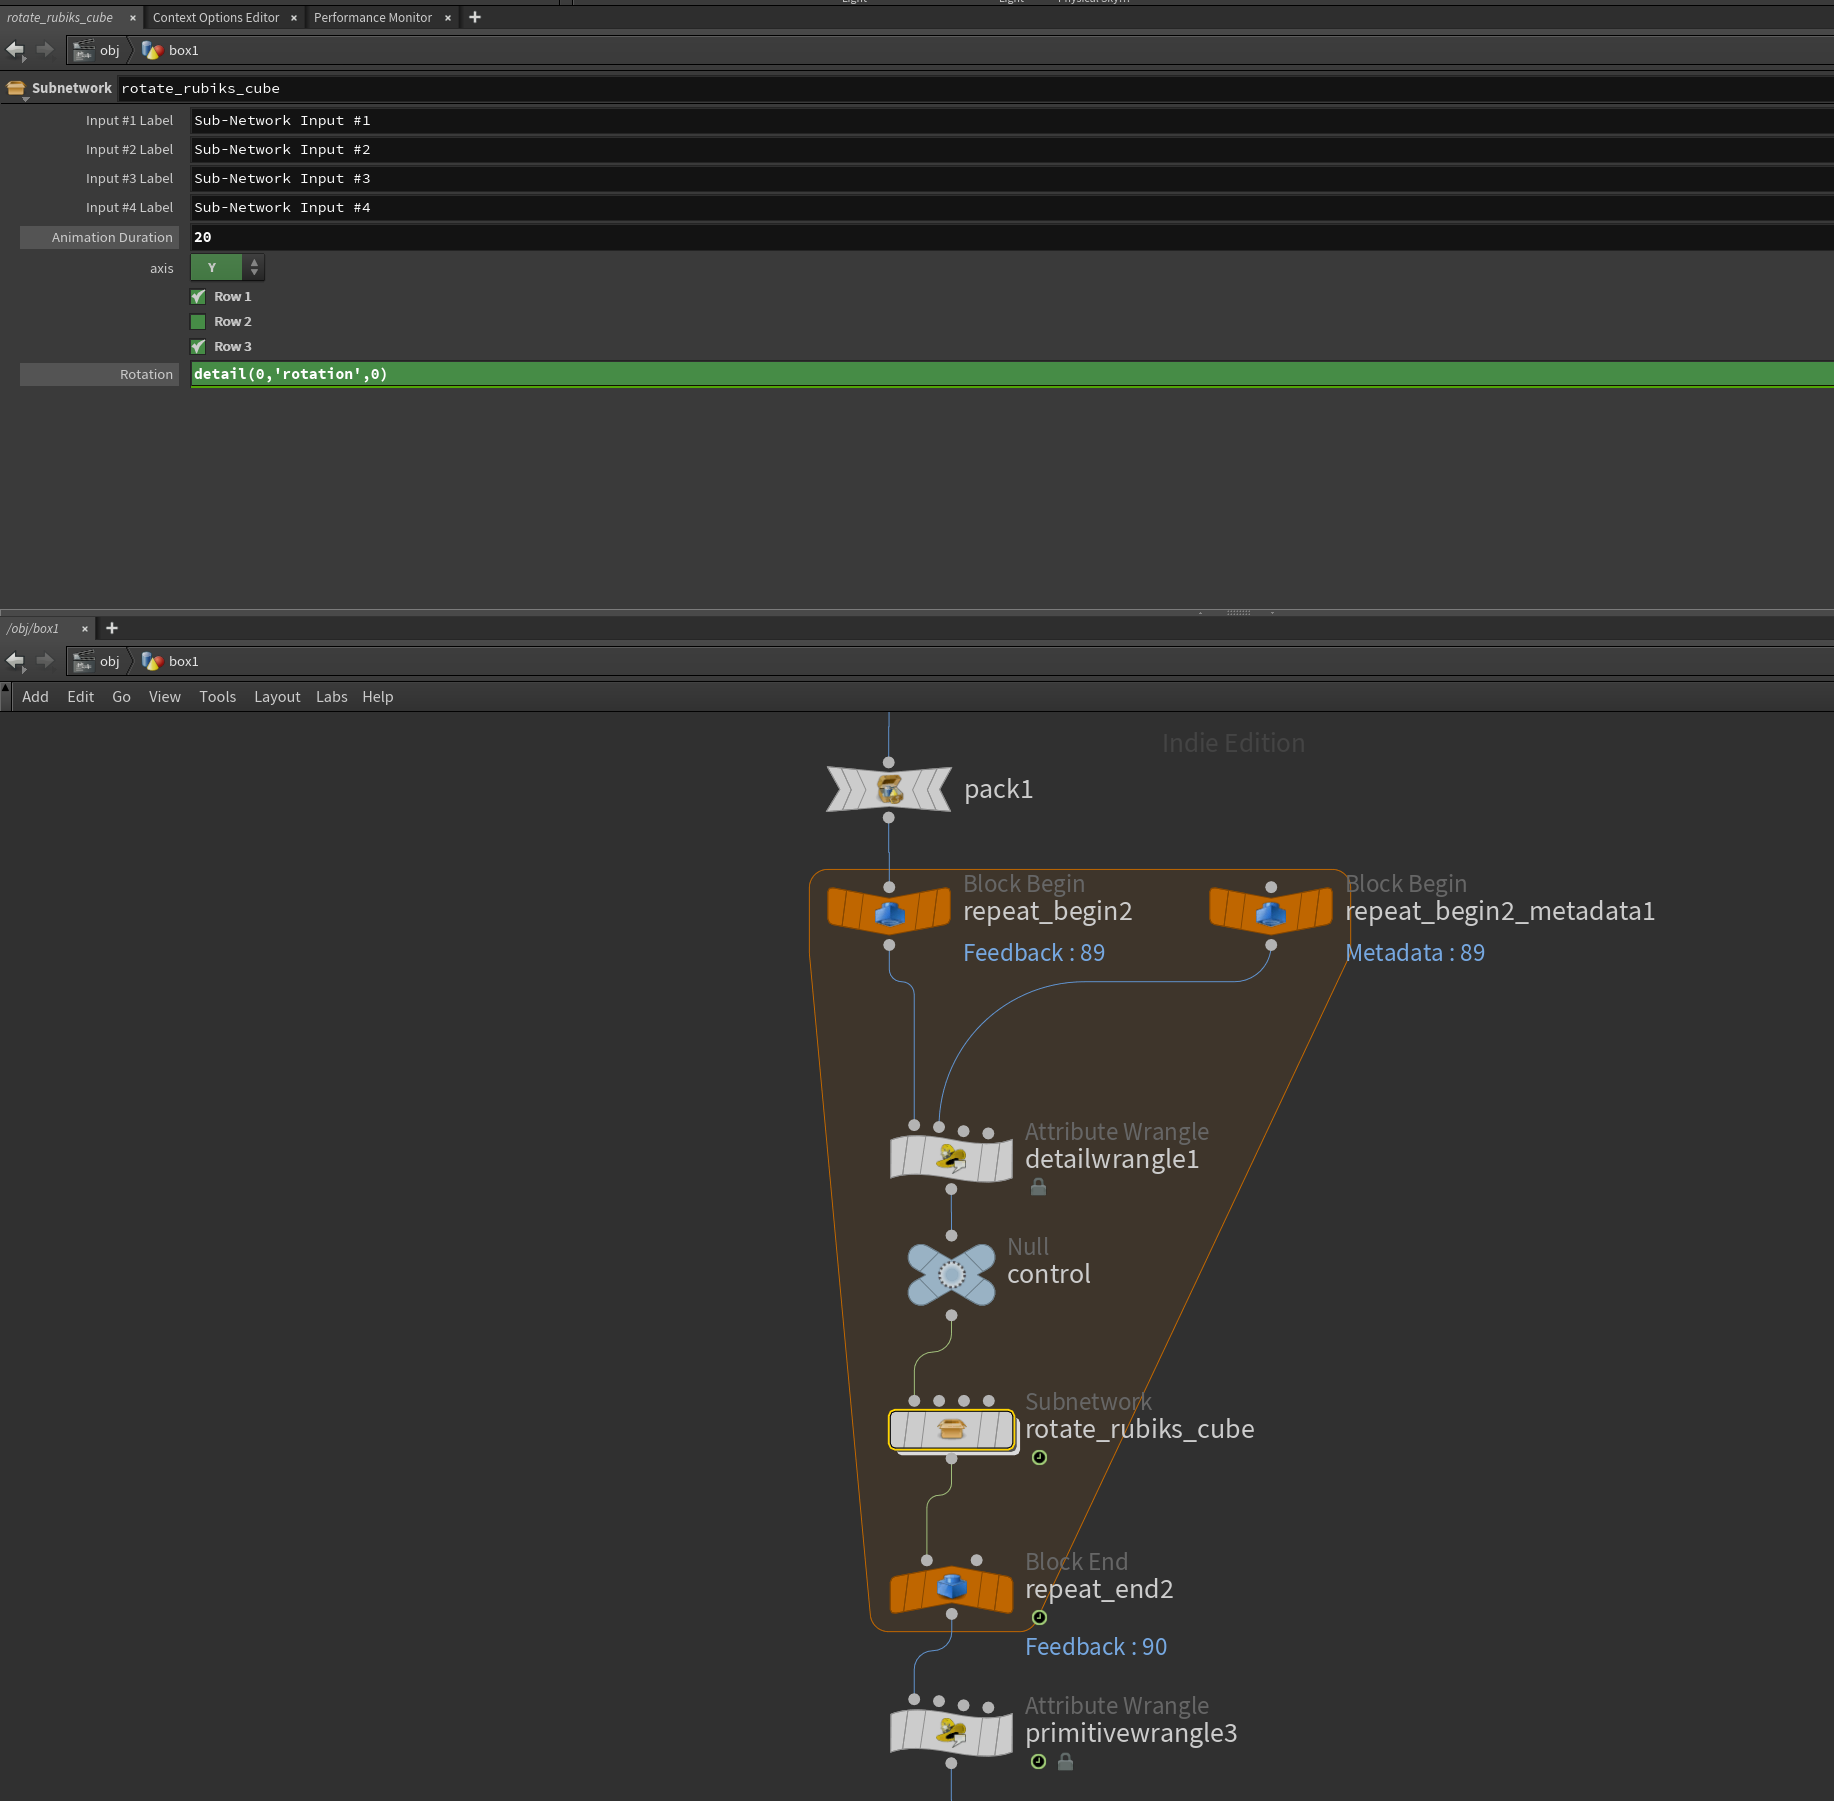Viewport: 1834px width, 1801px height.
Task: Click the Rotation expression field
Action: pos(1012,374)
